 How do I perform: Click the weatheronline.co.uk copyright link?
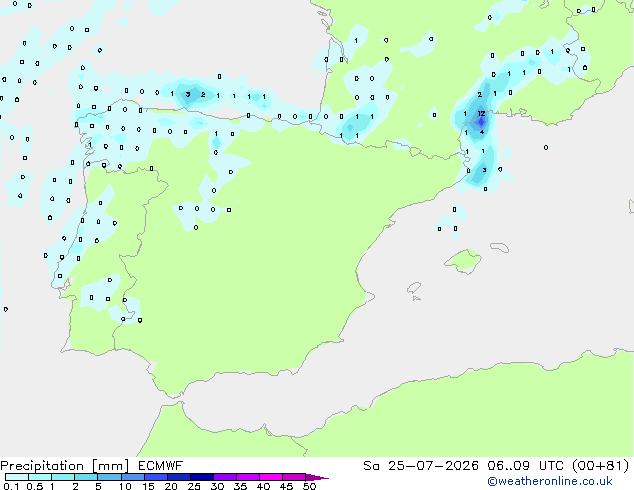click(x=550, y=481)
